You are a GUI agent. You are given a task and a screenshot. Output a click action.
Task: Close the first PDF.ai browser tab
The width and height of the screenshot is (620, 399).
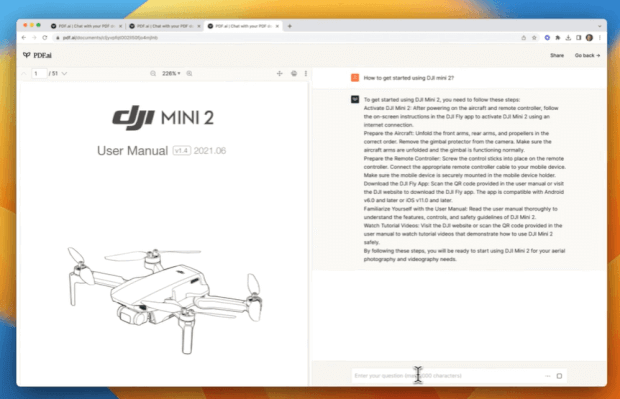121,26
